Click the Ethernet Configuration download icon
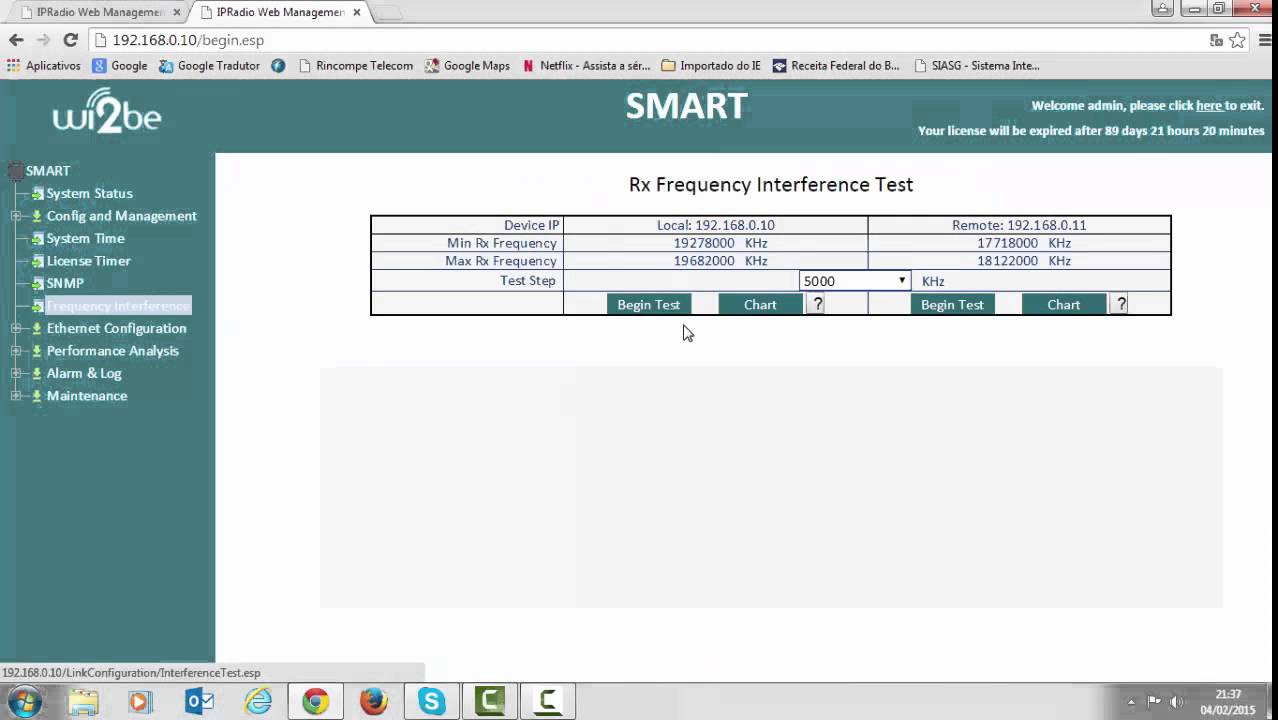 37,328
